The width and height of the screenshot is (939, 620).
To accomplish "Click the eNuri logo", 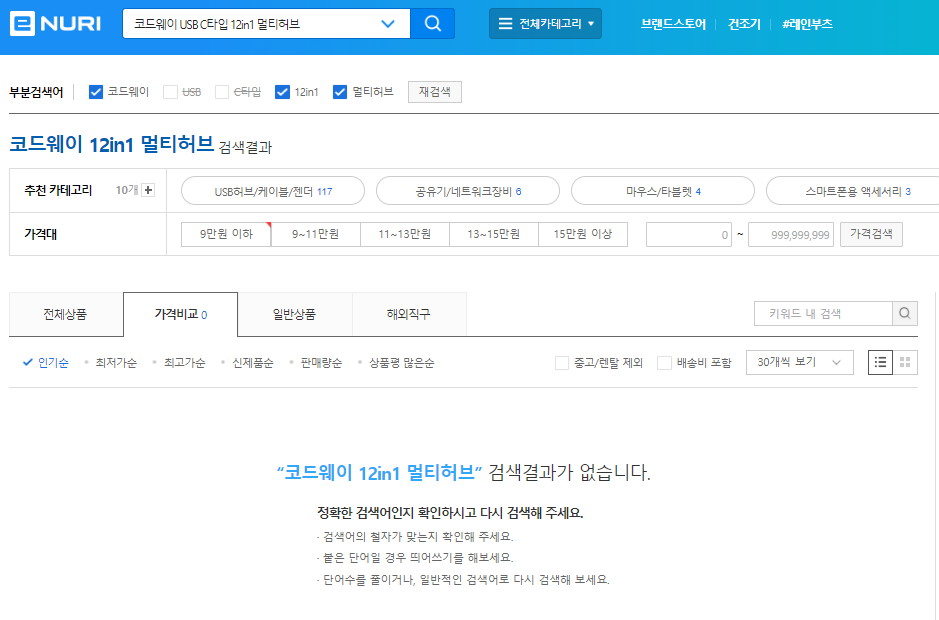I will [55, 24].
